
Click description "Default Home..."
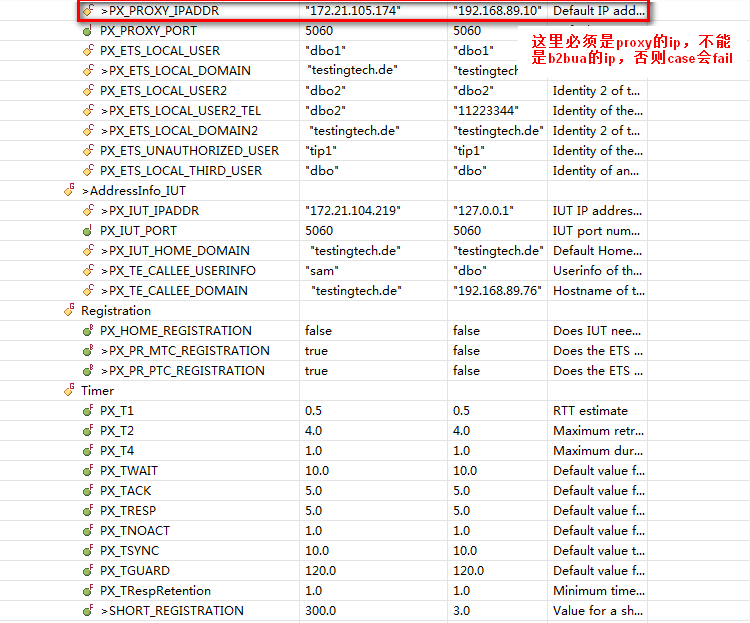(597, 251)
